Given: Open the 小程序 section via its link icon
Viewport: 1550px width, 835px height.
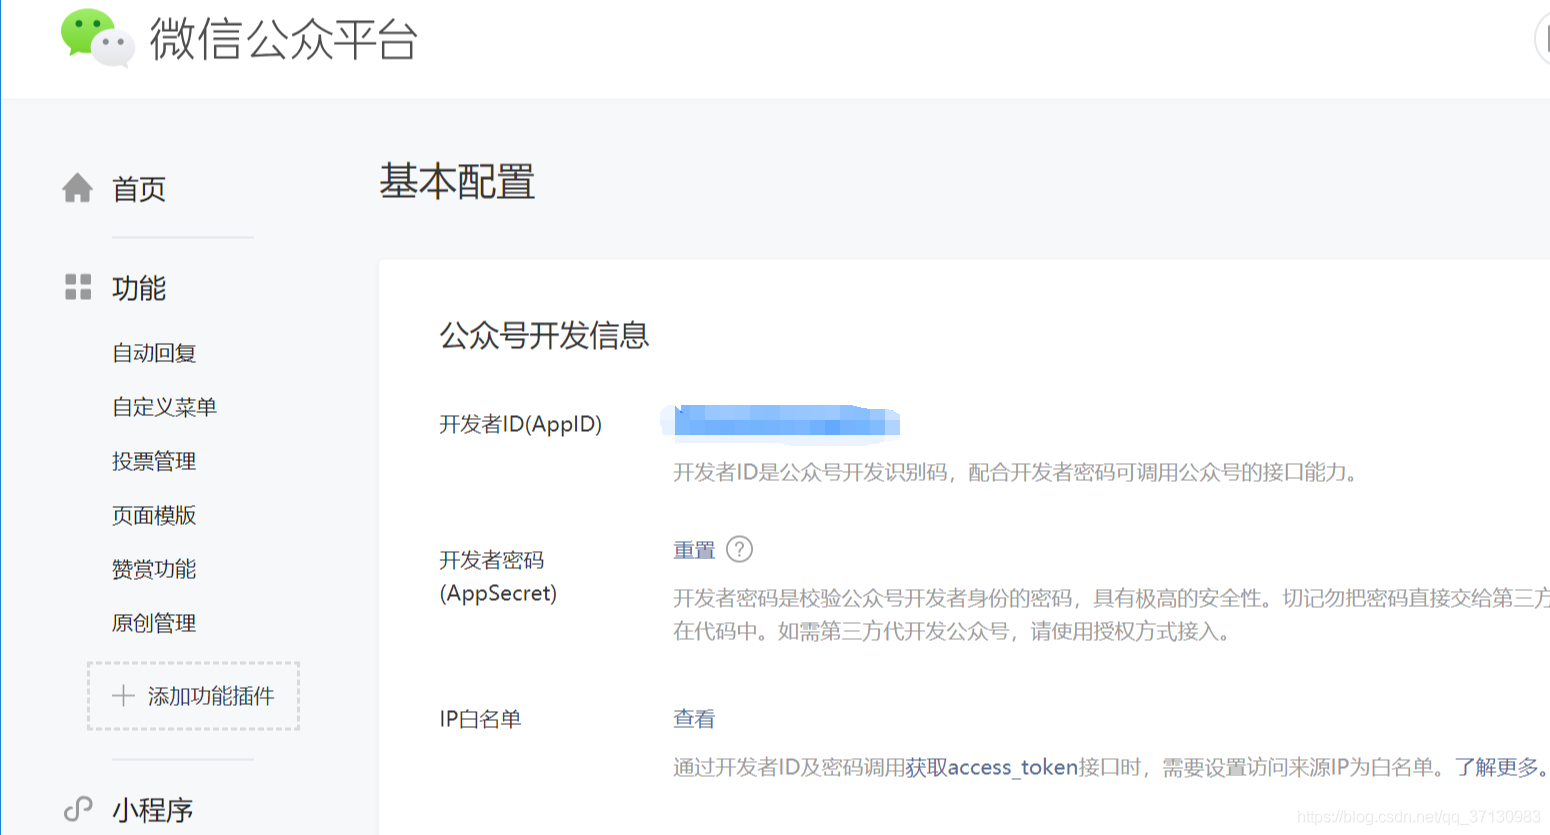Looking at the screenshot, I should 77,808.
